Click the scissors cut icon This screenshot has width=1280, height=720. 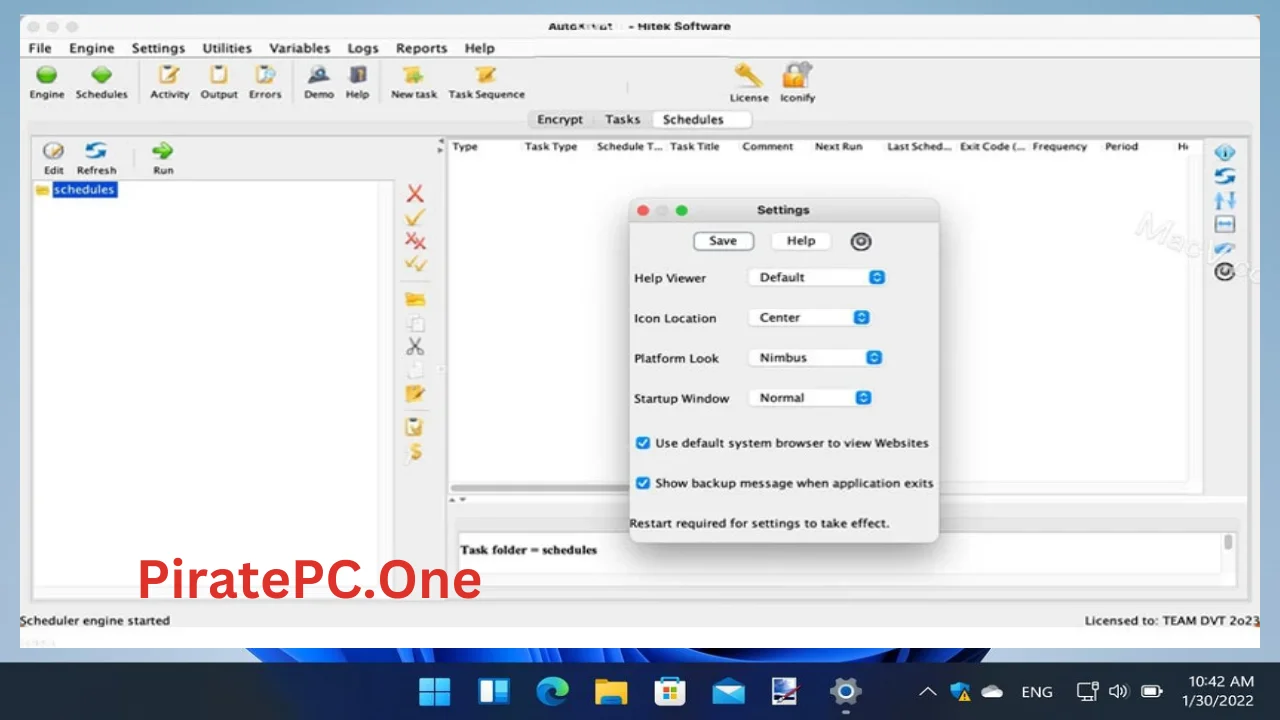pos(415,346)
